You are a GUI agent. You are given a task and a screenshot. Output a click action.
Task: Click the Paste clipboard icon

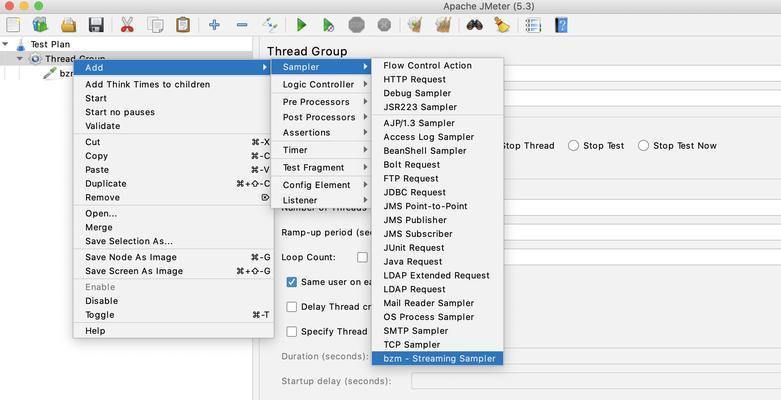[183, 24]
